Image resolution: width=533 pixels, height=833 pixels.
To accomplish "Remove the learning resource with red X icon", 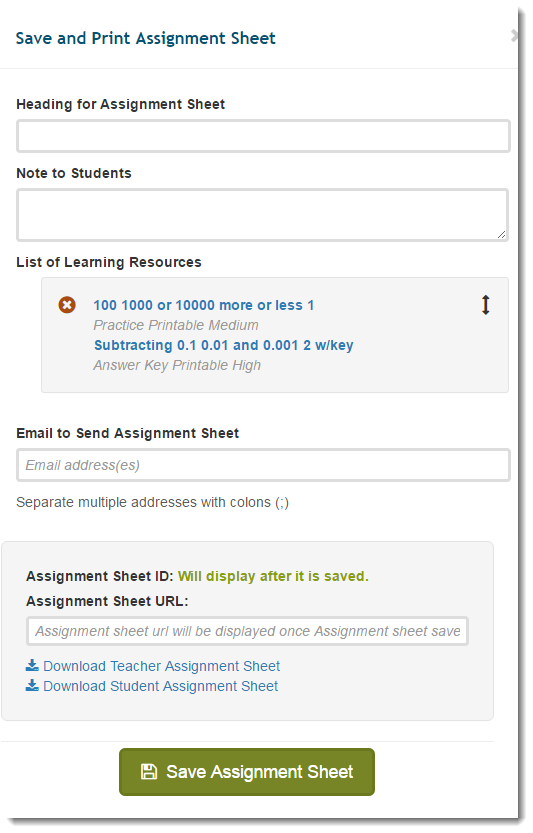I will (x=67, y=305).
